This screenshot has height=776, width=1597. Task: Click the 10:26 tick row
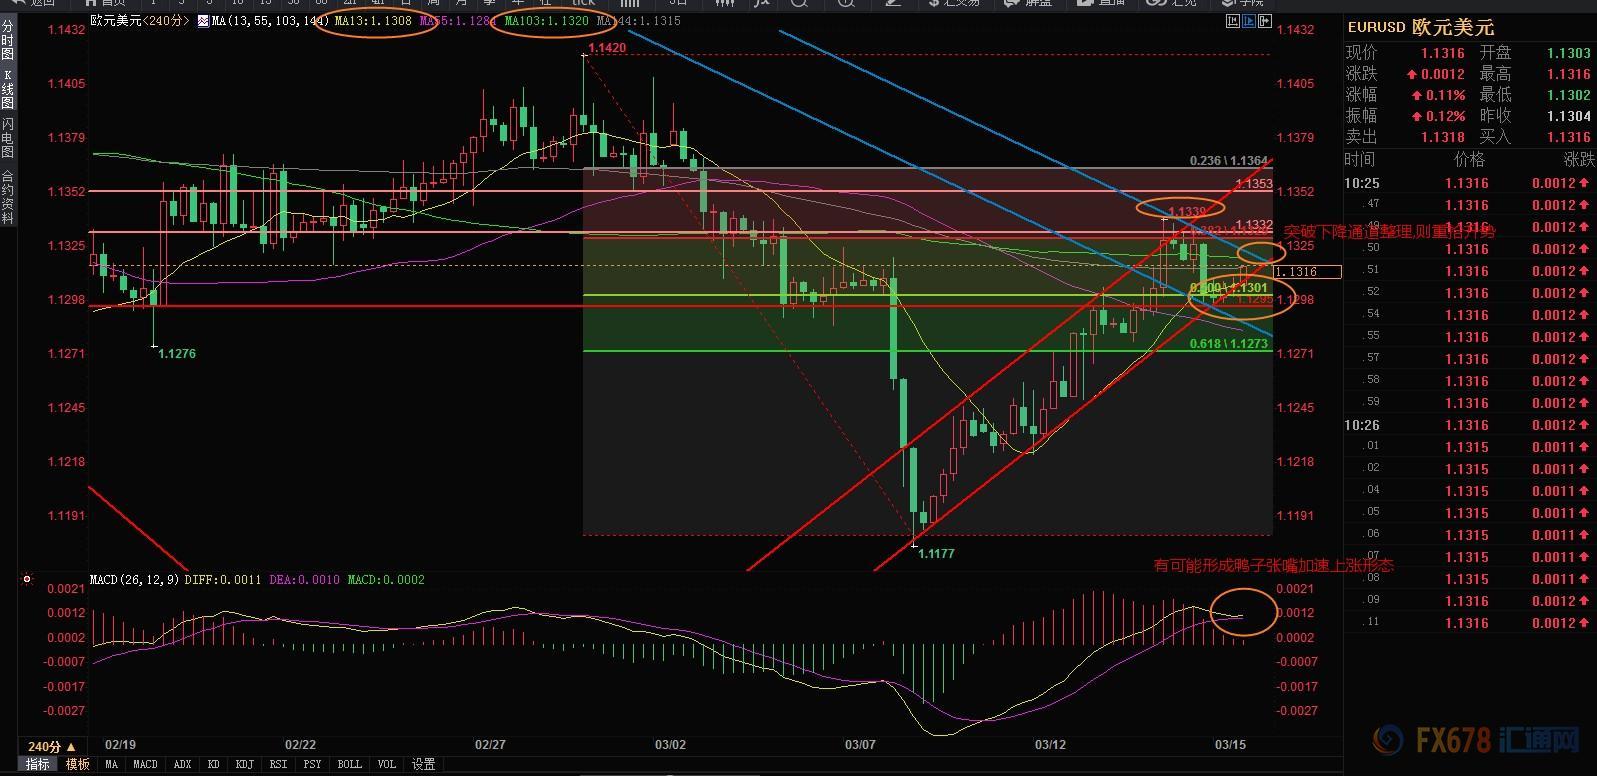(x=1468, y=425)
